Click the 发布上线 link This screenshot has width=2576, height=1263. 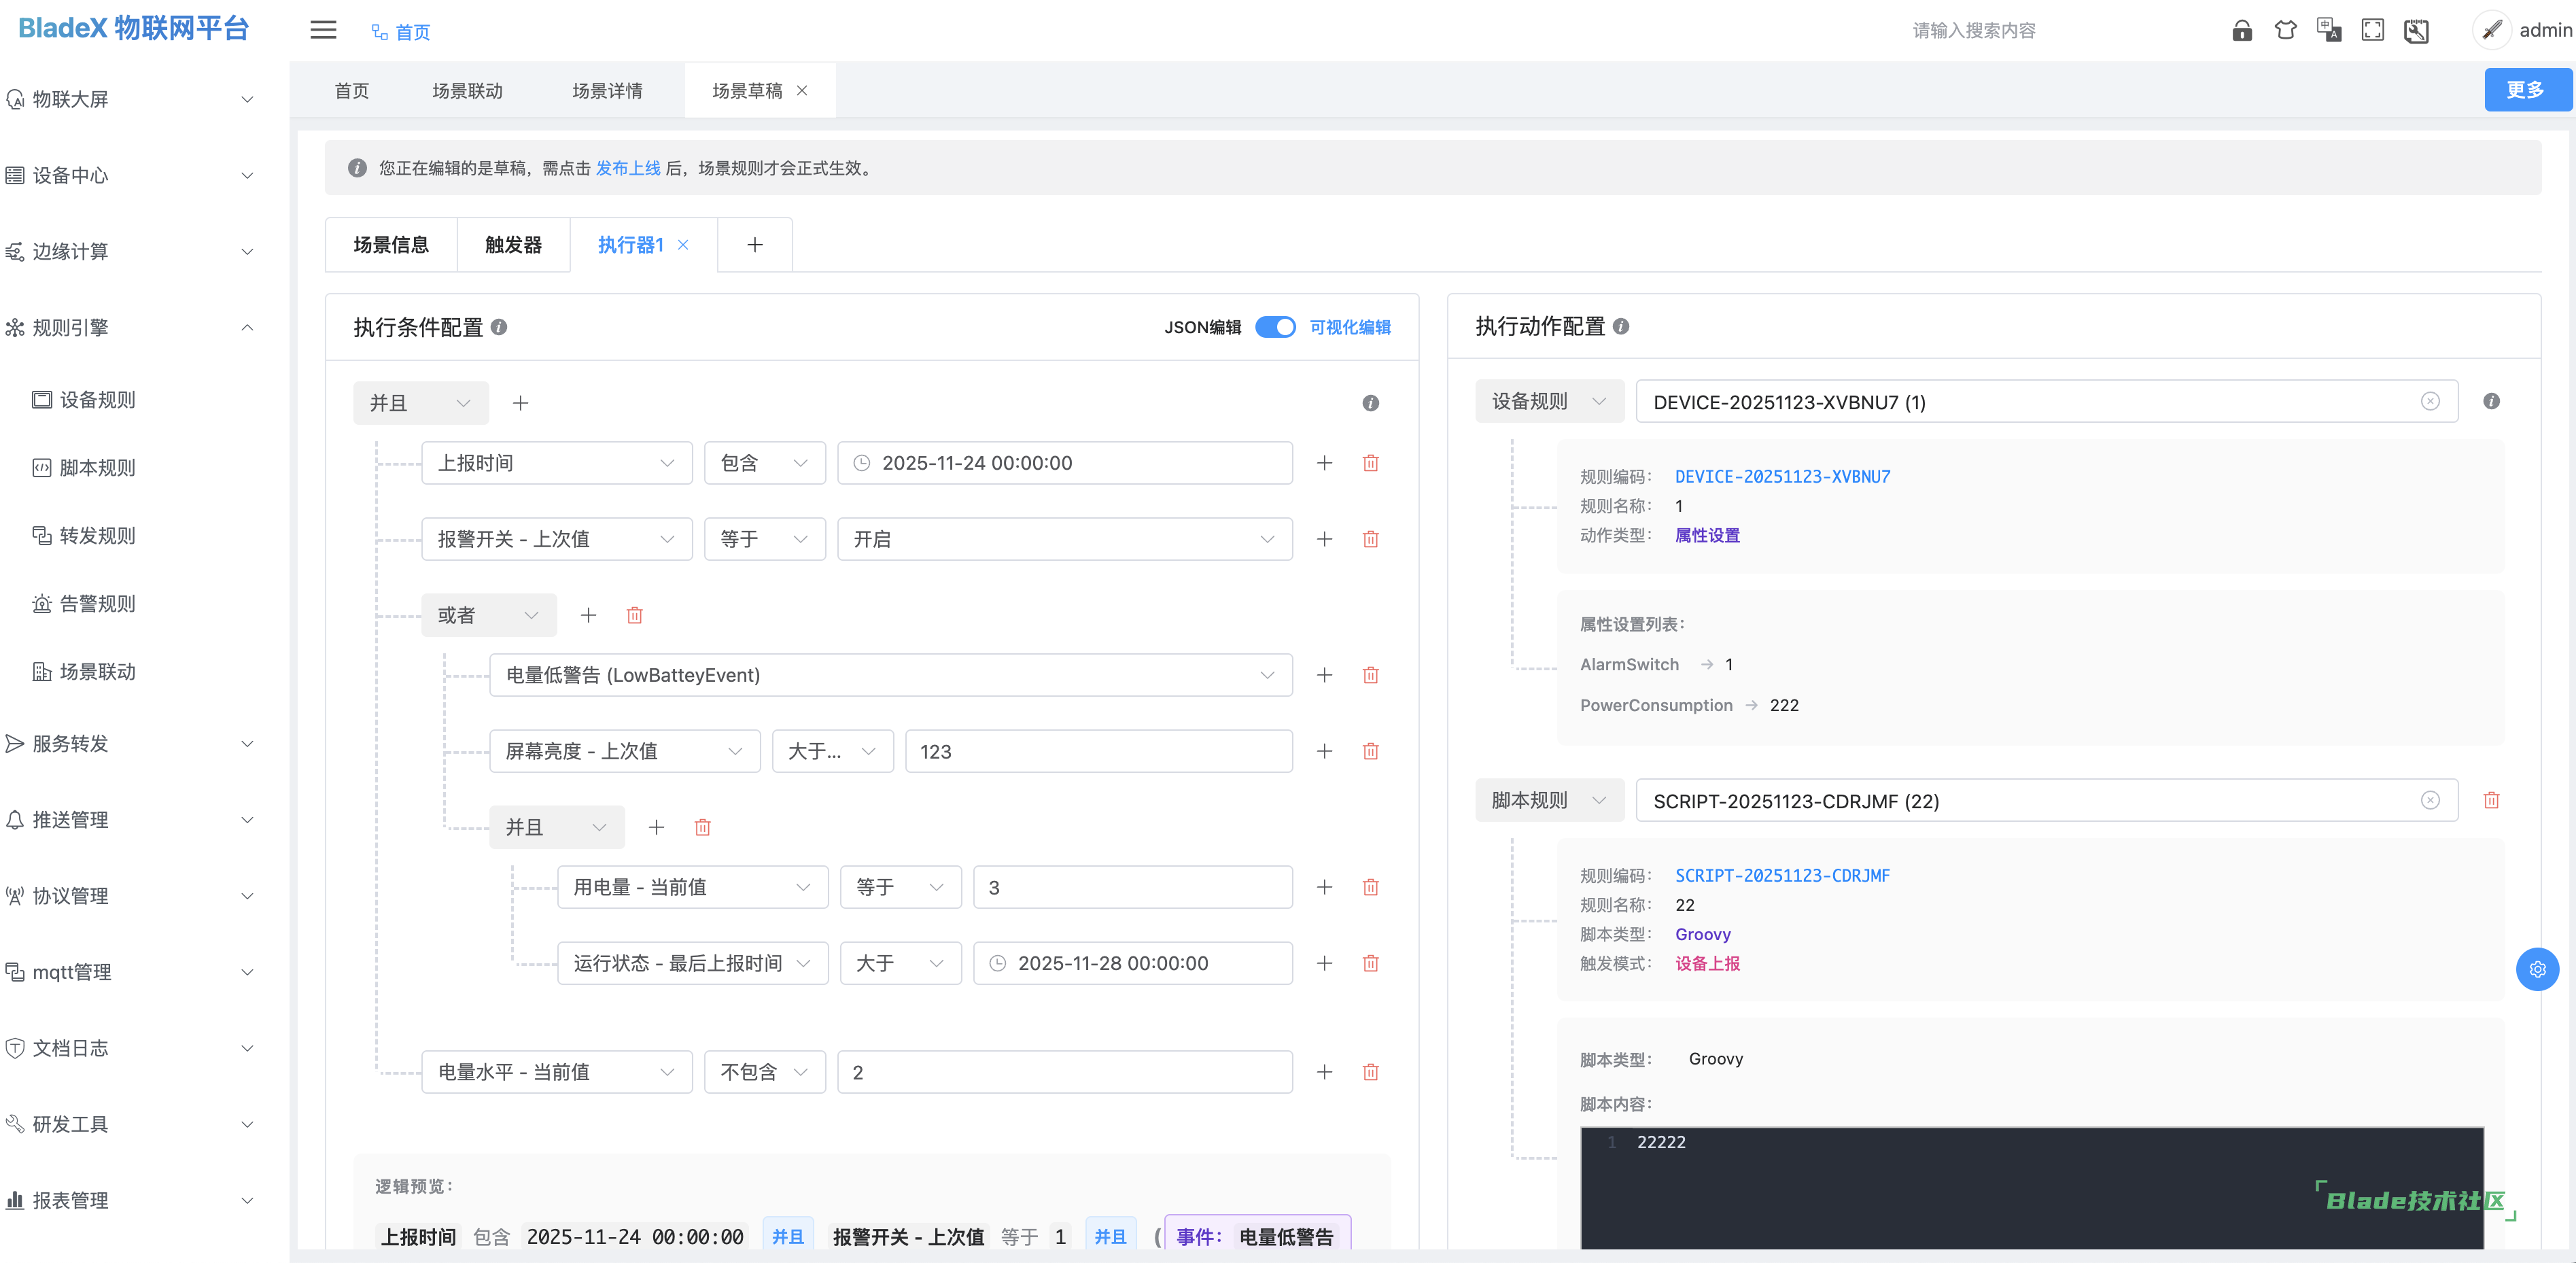[x=627, y=168]
